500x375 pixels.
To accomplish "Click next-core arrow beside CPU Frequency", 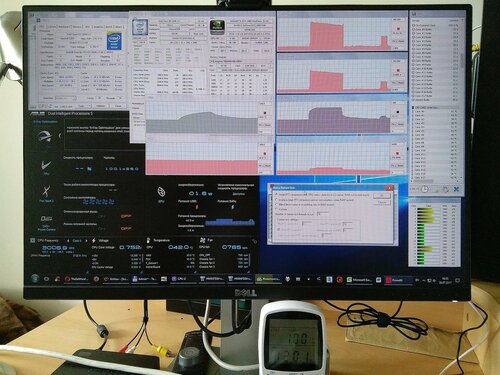I will point(86,241).
